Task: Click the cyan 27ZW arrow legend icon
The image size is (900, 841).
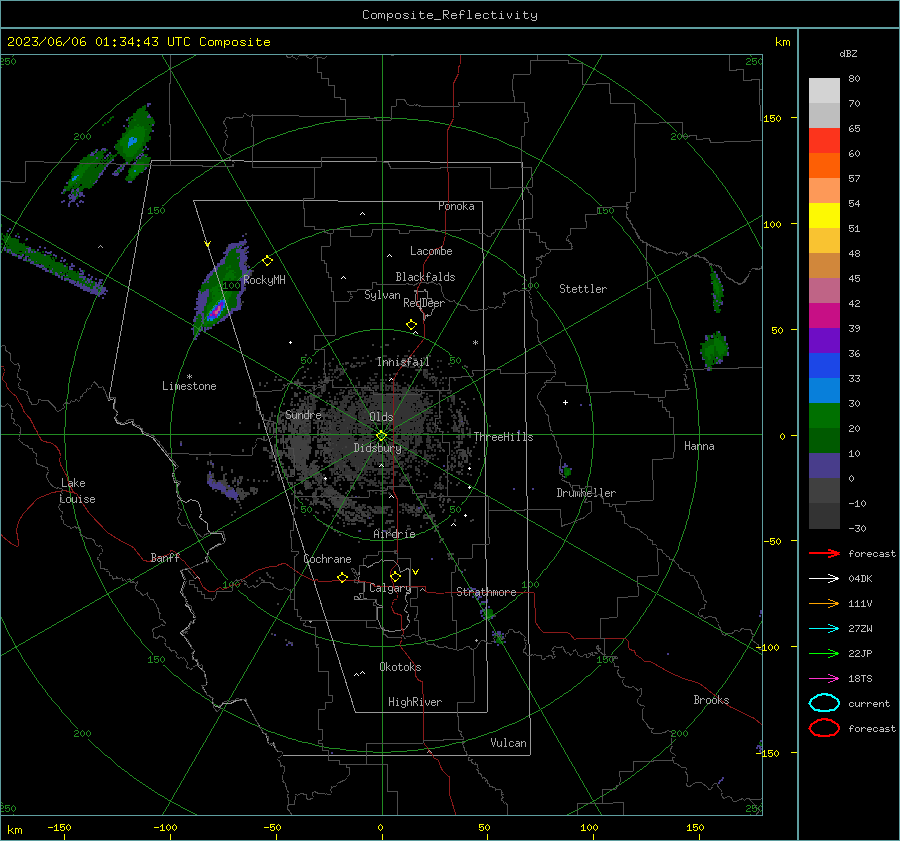Action: pyautogui.click(x=824, y=629)
